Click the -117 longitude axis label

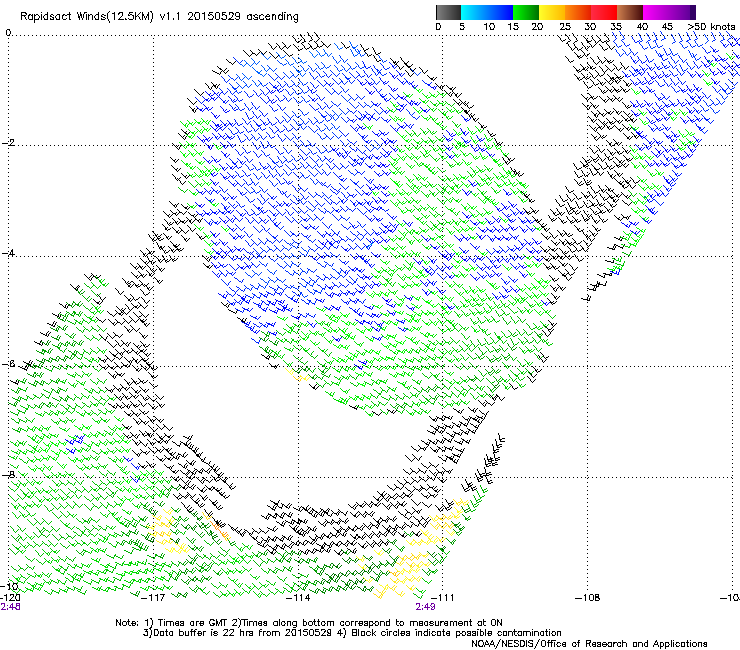pyautogui.click(x=153, y=598)
